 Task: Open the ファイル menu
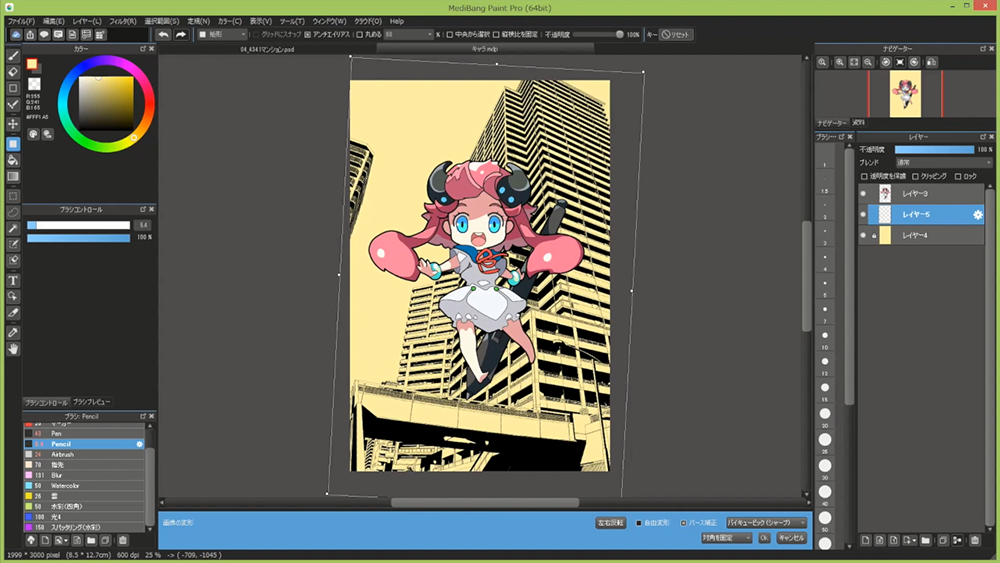pos(21,21)
